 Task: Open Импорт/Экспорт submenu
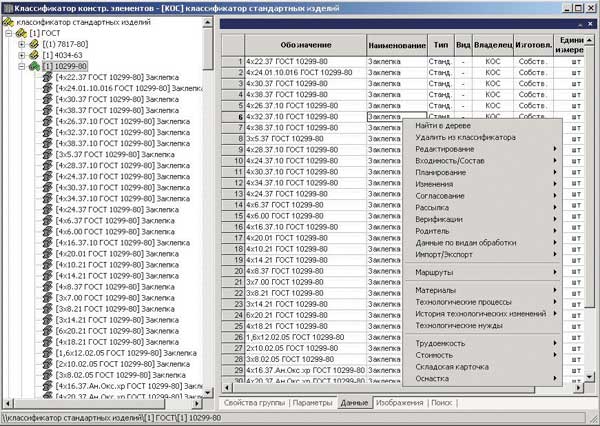pos(483,255)
